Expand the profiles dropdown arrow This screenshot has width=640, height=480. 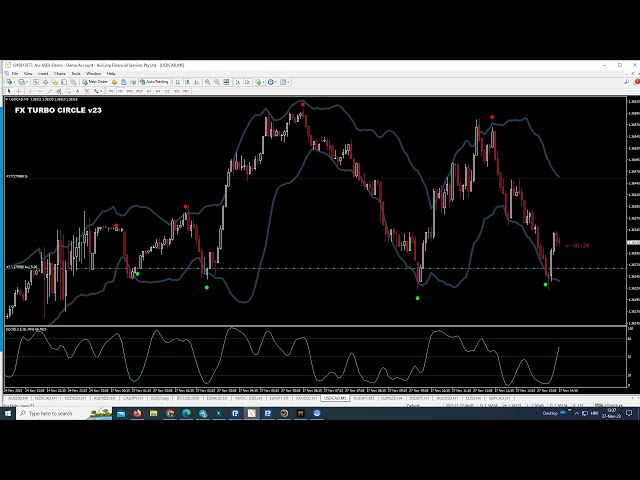coord(29,82)
